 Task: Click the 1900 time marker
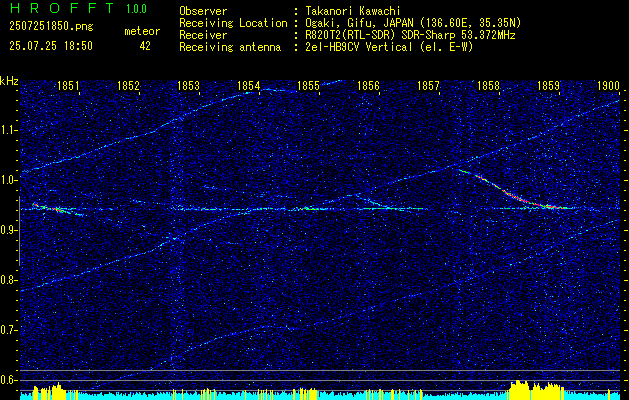pos(609,86)
